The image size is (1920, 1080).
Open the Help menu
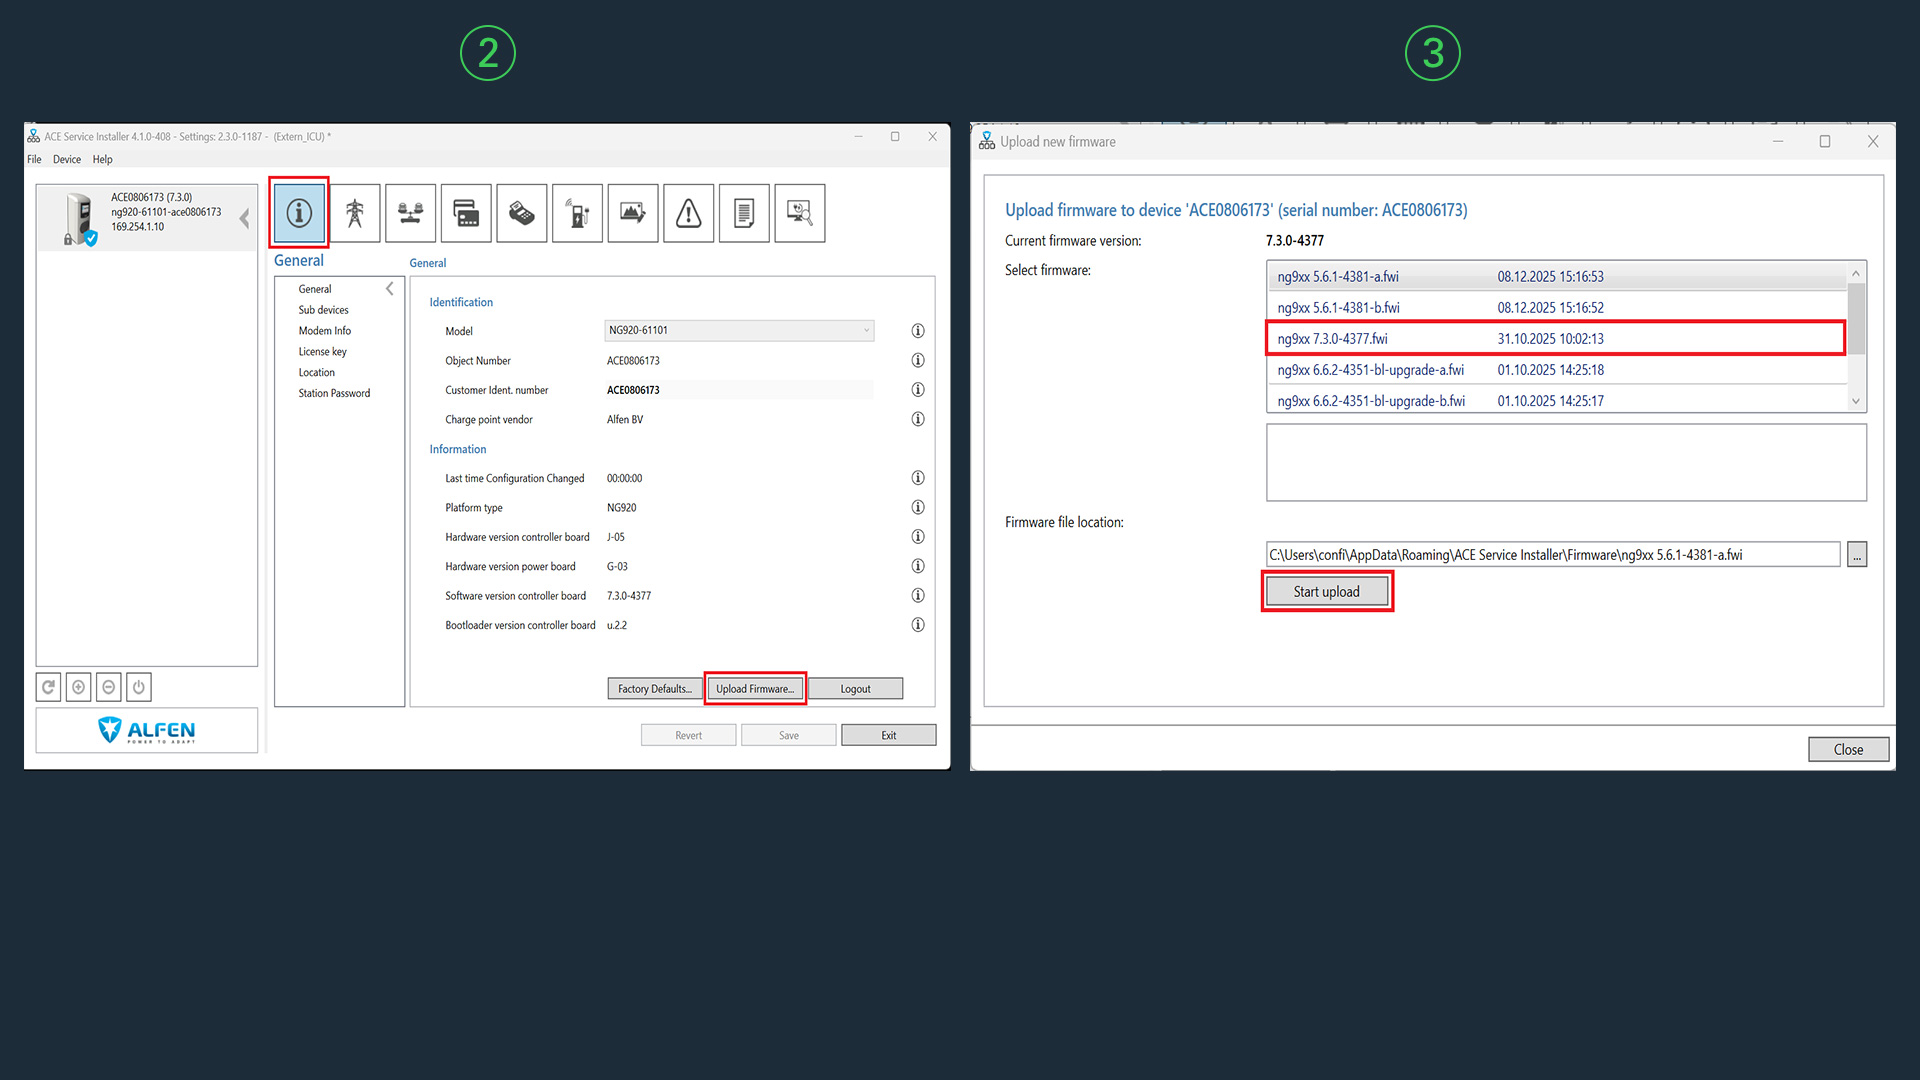tap(103, 160)
